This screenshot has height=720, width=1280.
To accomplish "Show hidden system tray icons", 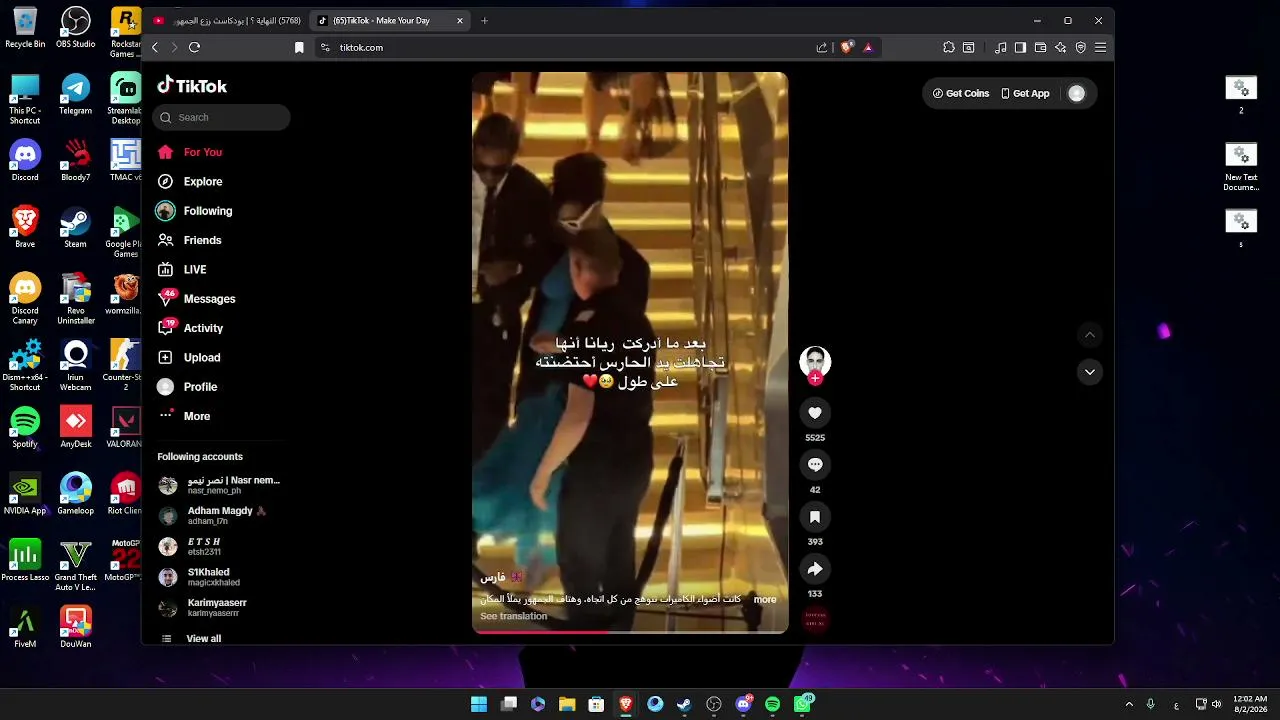I will click(1129, 704).
